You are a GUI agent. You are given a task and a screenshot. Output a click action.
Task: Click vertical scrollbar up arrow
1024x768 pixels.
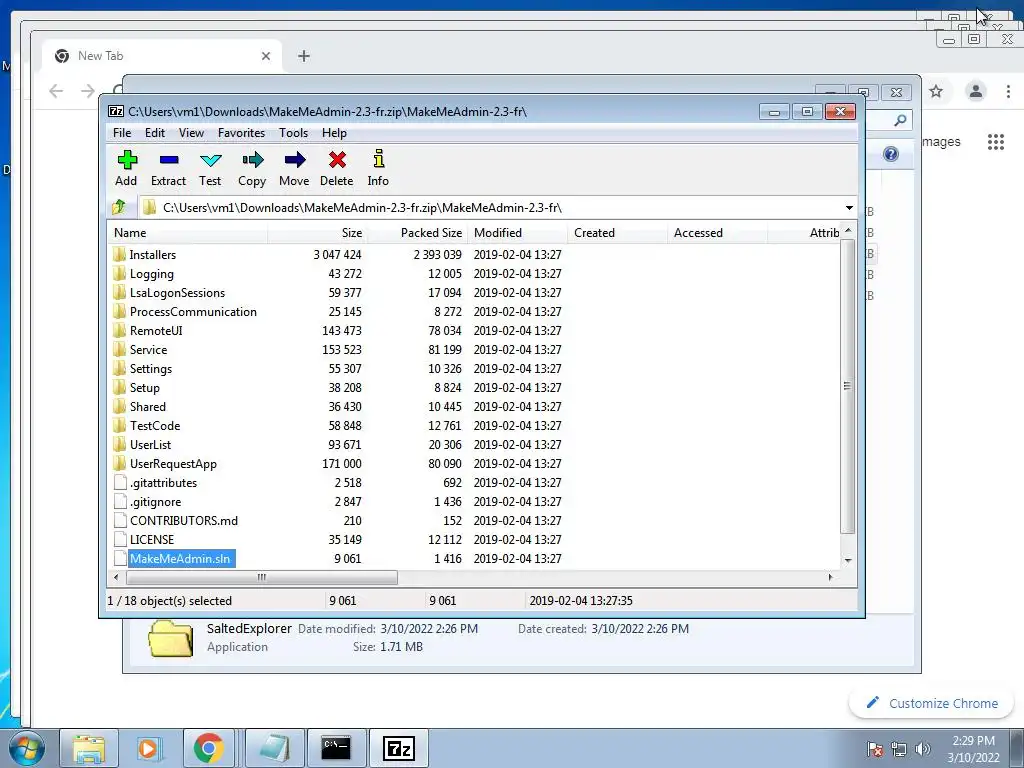[848, 231]
